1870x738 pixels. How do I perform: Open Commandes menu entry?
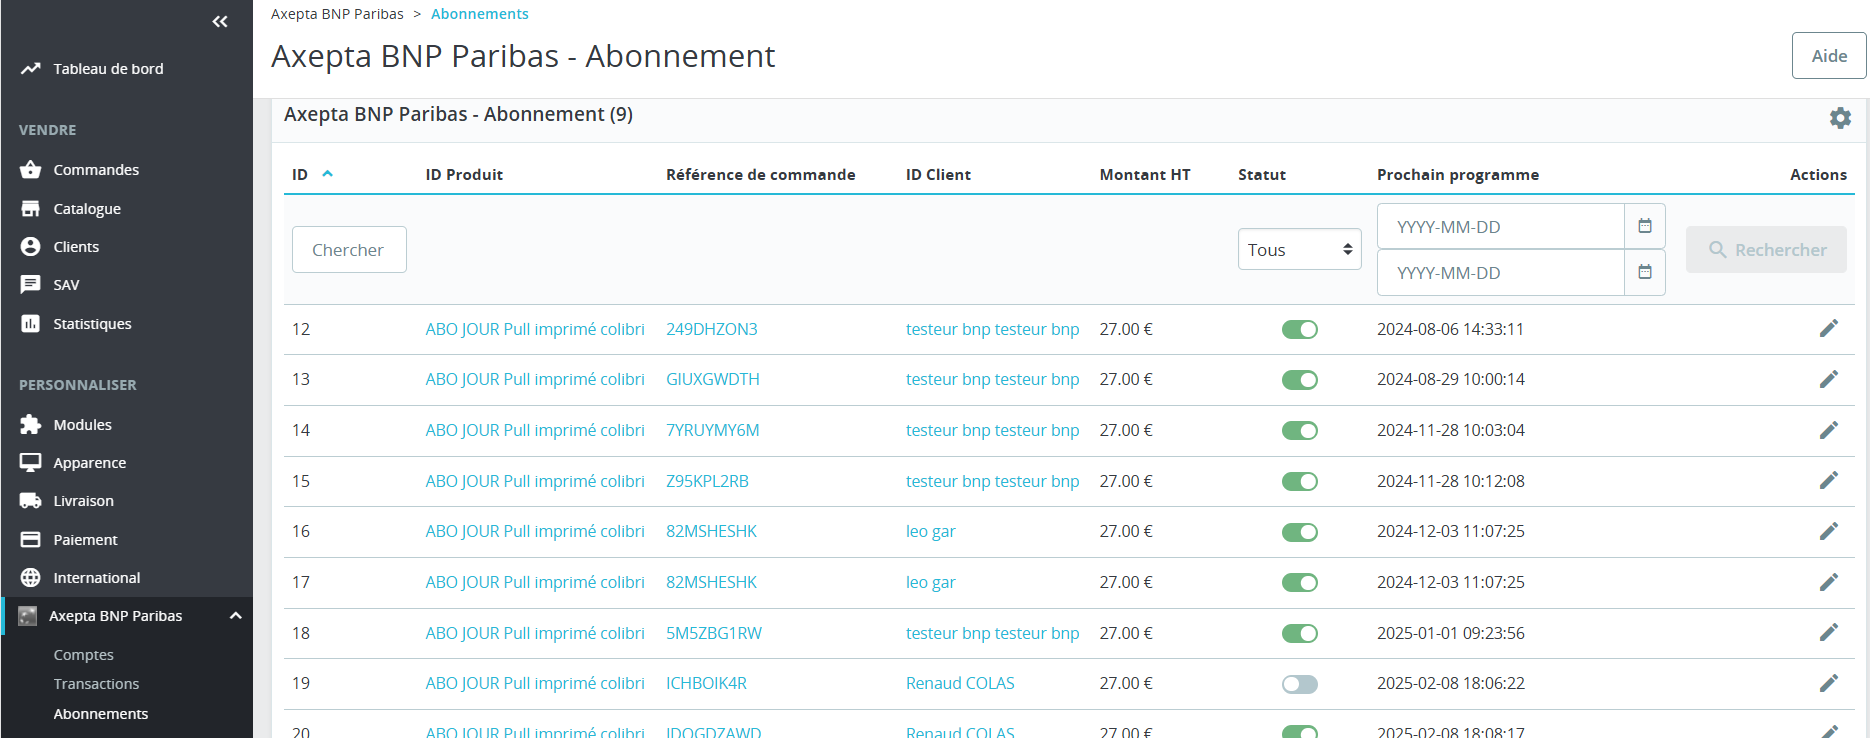pyautogui.click(x=96, y=170)
